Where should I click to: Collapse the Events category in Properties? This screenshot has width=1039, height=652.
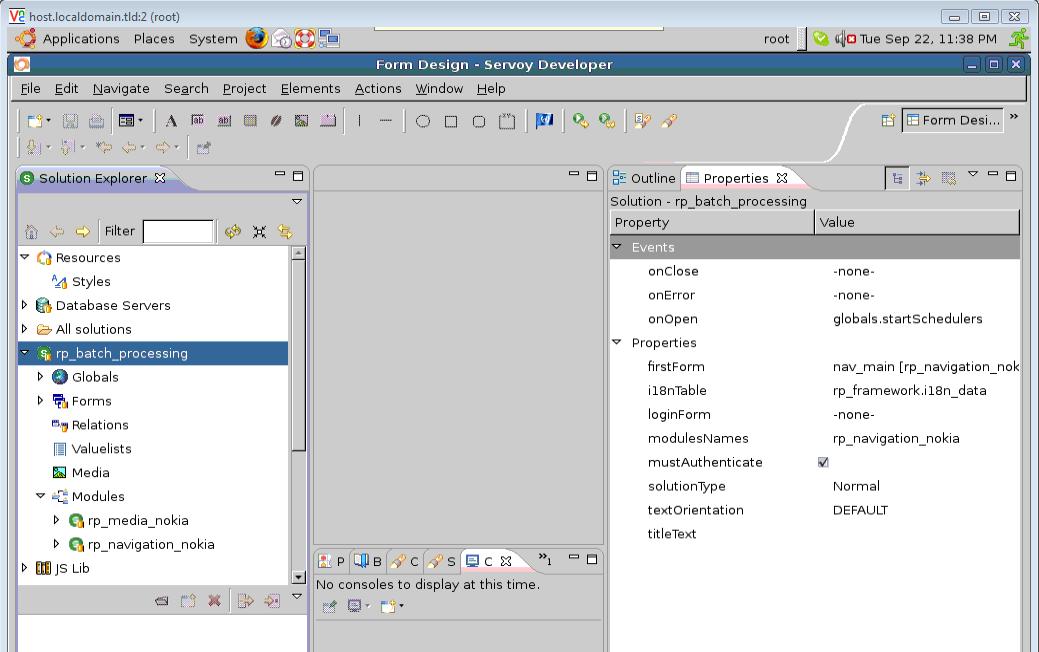[x=617, y=246]
